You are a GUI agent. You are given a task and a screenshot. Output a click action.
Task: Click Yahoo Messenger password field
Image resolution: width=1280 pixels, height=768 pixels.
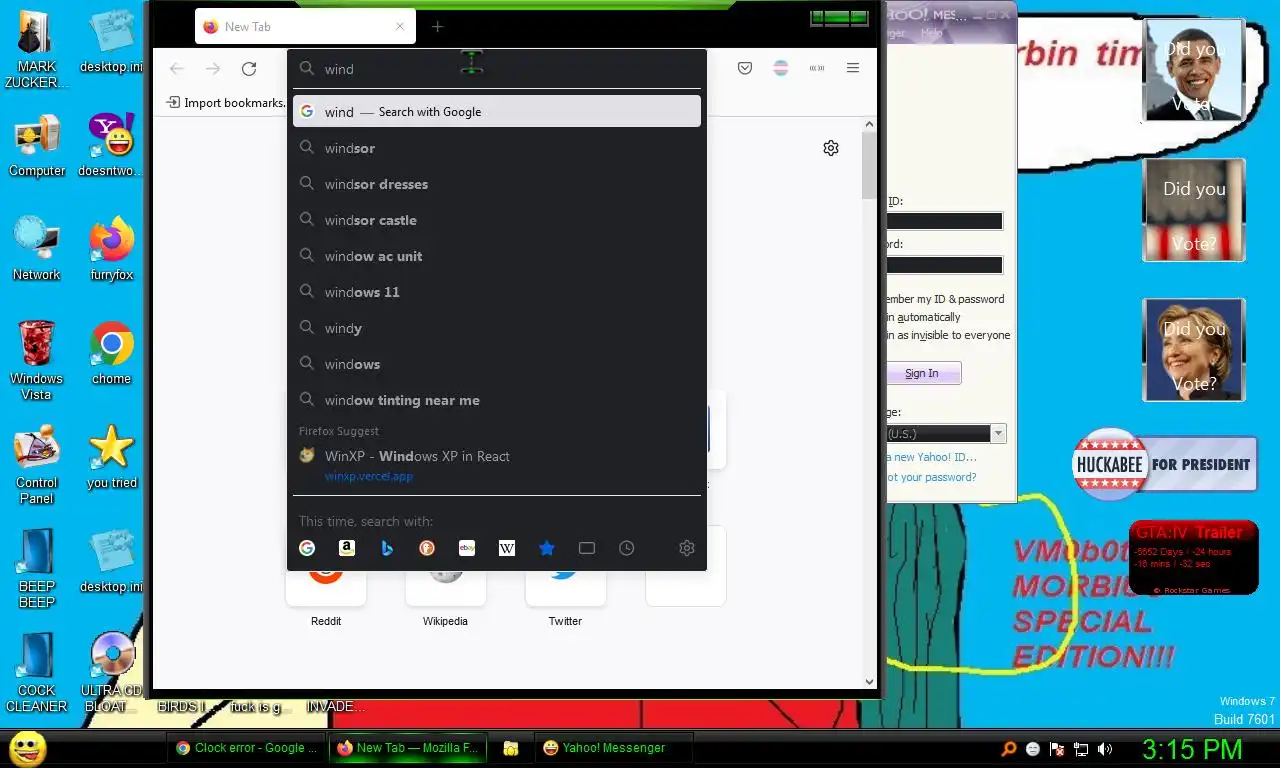coord(944,265)
